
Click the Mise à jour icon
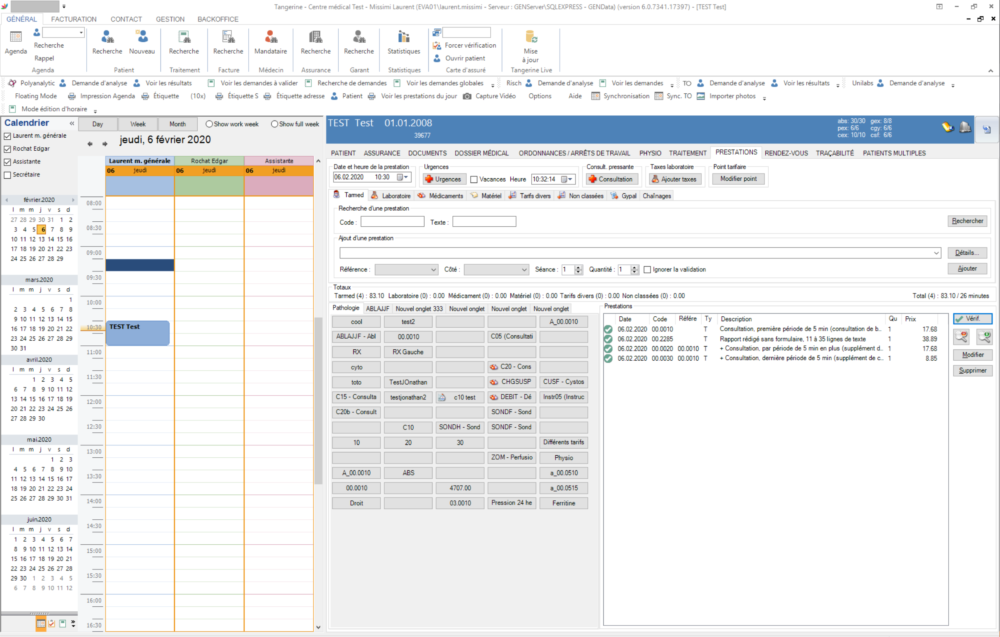(x=530, y=37)
